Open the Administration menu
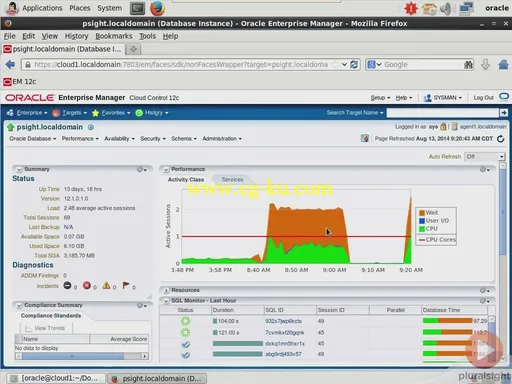Image resolution: width=512 pixels, height=384 pixels. tap(222, 139)
